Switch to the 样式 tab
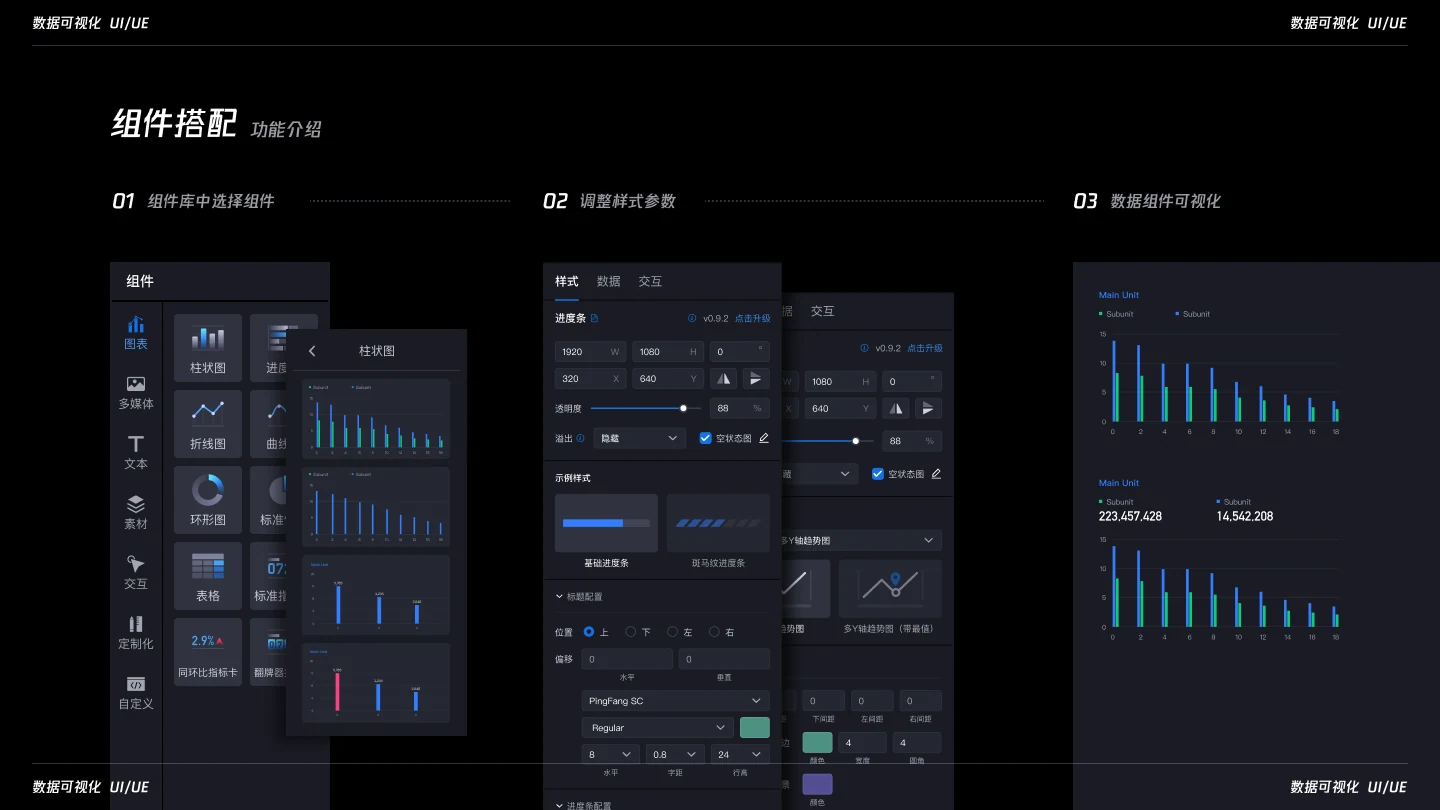 pos(567,281)
